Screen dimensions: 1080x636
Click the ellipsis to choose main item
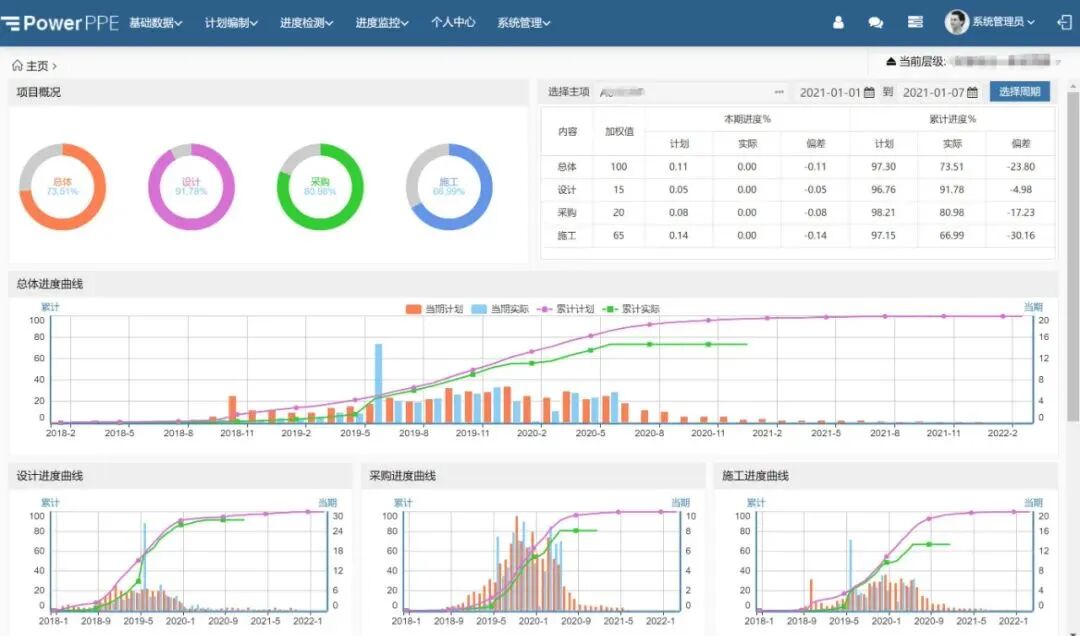pyautogui.click(x=779, y=92)
